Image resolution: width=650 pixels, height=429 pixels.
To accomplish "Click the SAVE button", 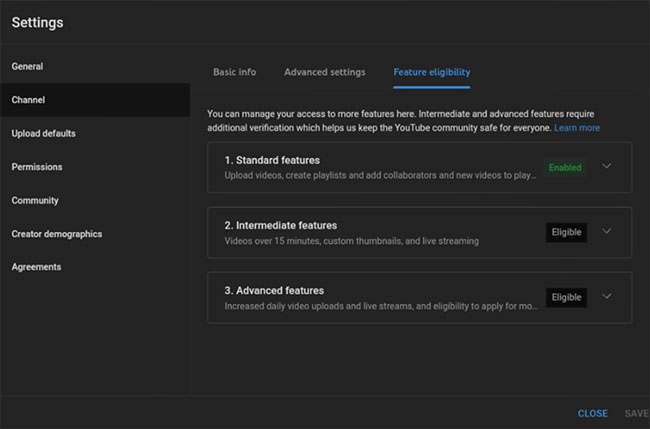I will click(x=636, y=413).
